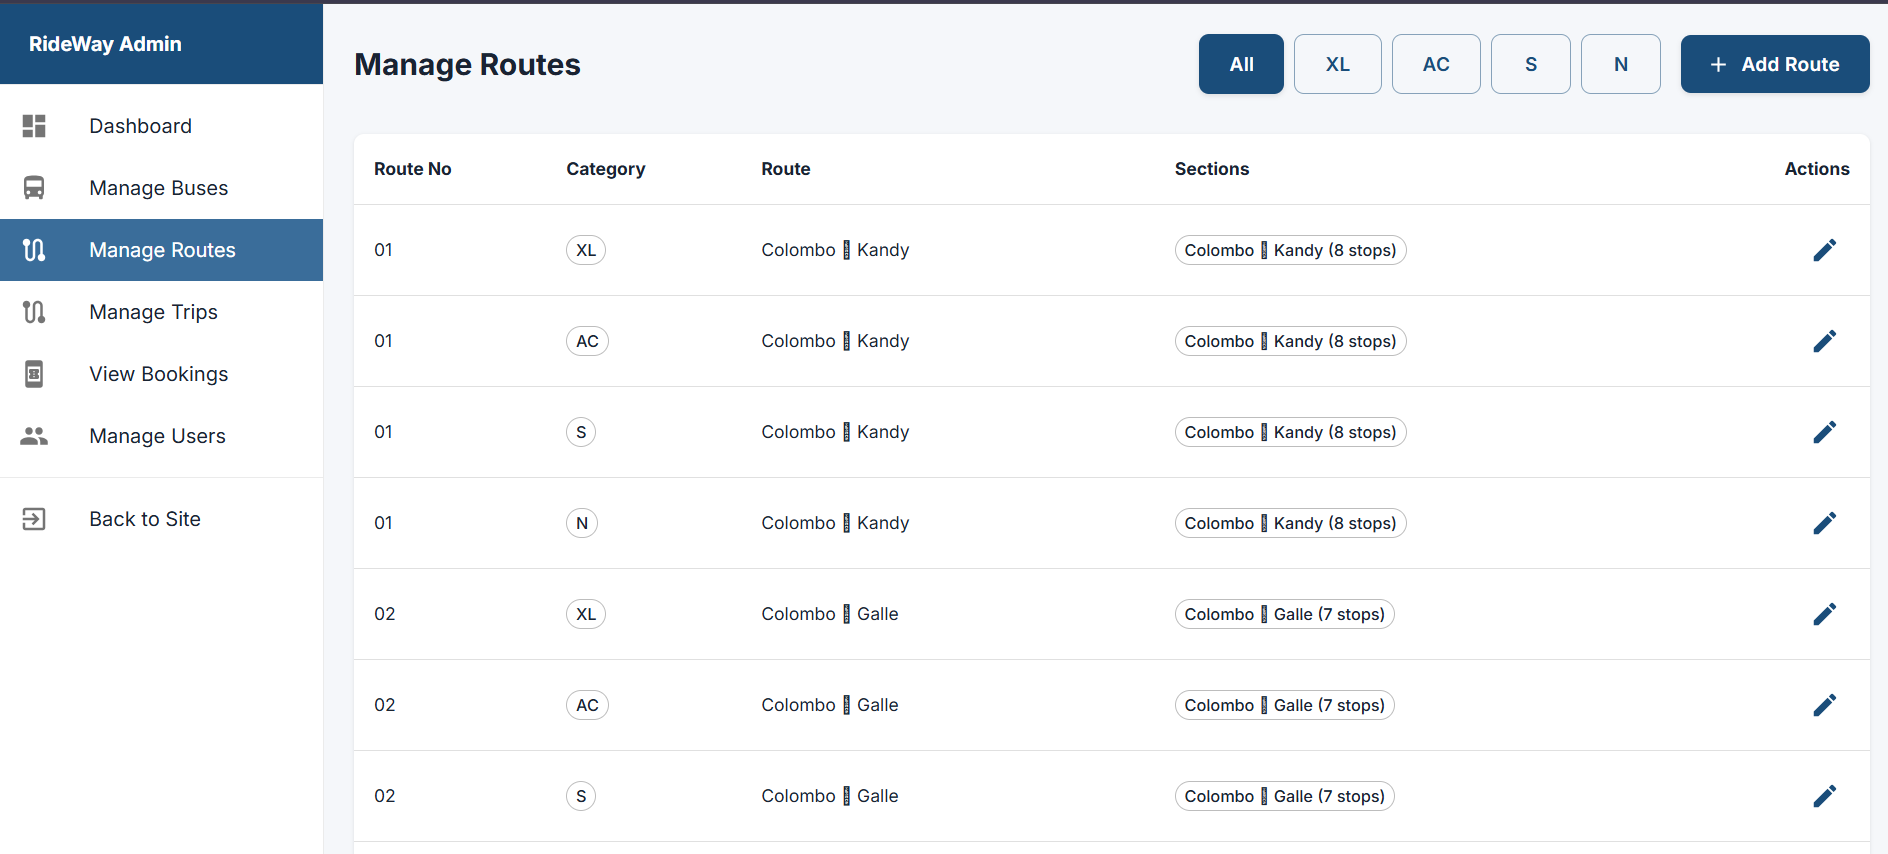This screenshot has height=854, width=1888.
Task: Click Back to Site link
Action: [161, 519]
